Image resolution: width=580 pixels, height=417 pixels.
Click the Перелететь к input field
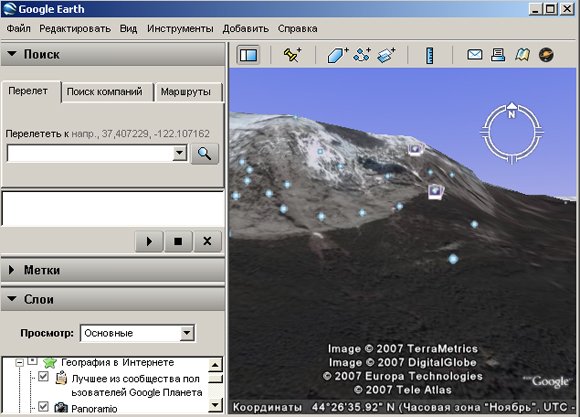click(x=90, y=154)
